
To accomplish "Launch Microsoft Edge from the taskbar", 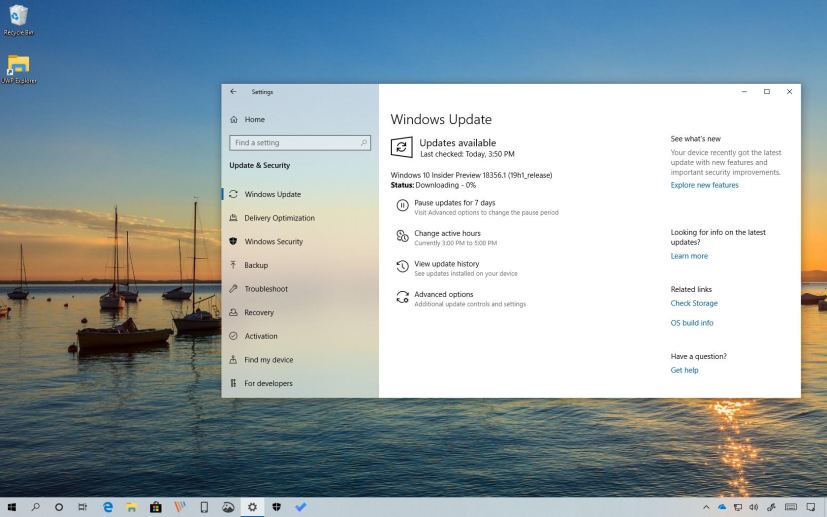I will point(108,507).
